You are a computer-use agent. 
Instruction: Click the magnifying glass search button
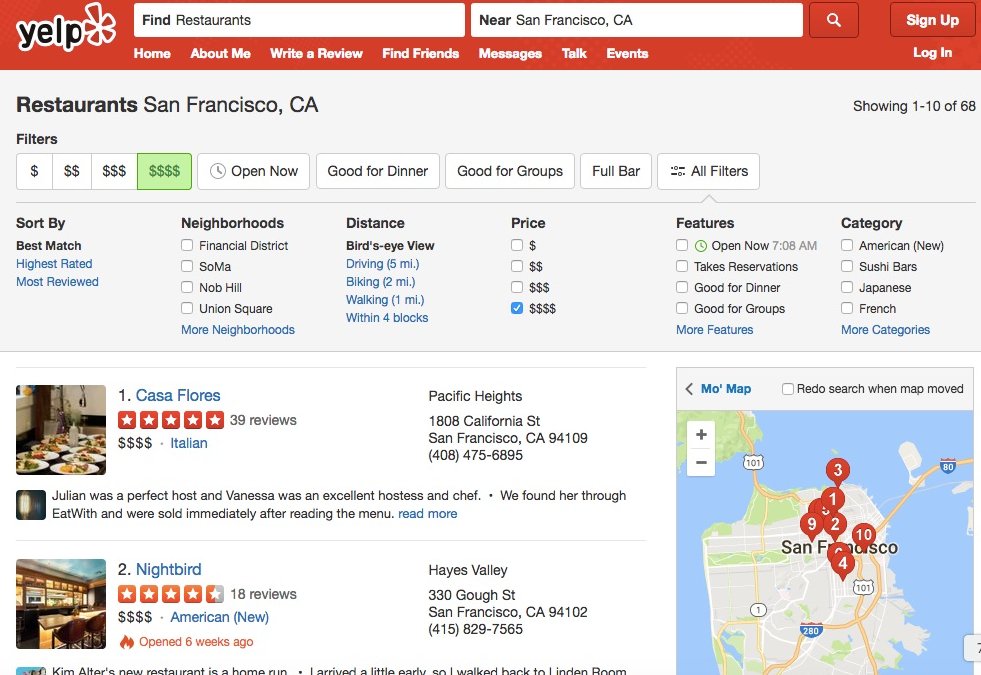pyautogui.click(x=841, y=20)
